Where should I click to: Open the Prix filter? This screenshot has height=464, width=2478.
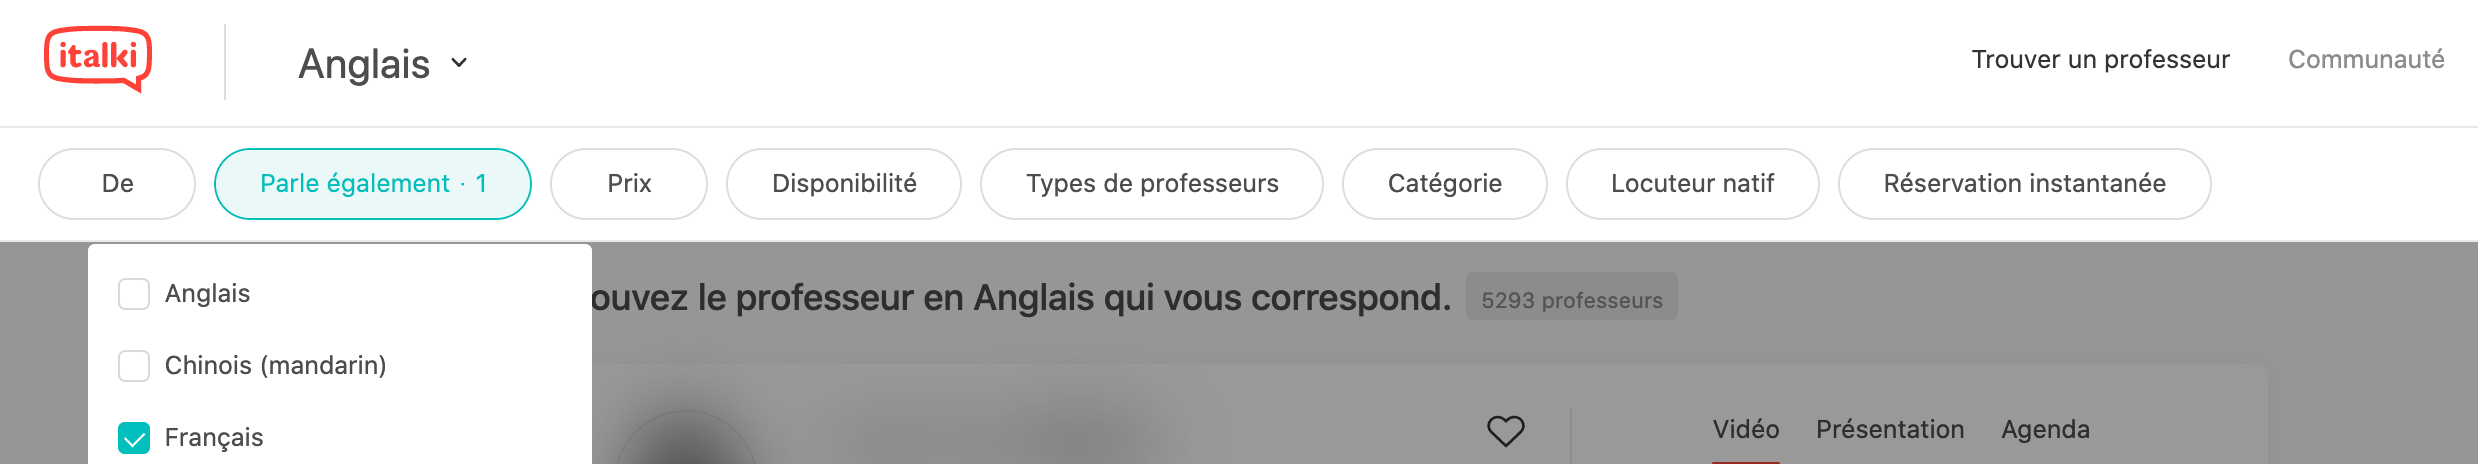coord(629,184)
